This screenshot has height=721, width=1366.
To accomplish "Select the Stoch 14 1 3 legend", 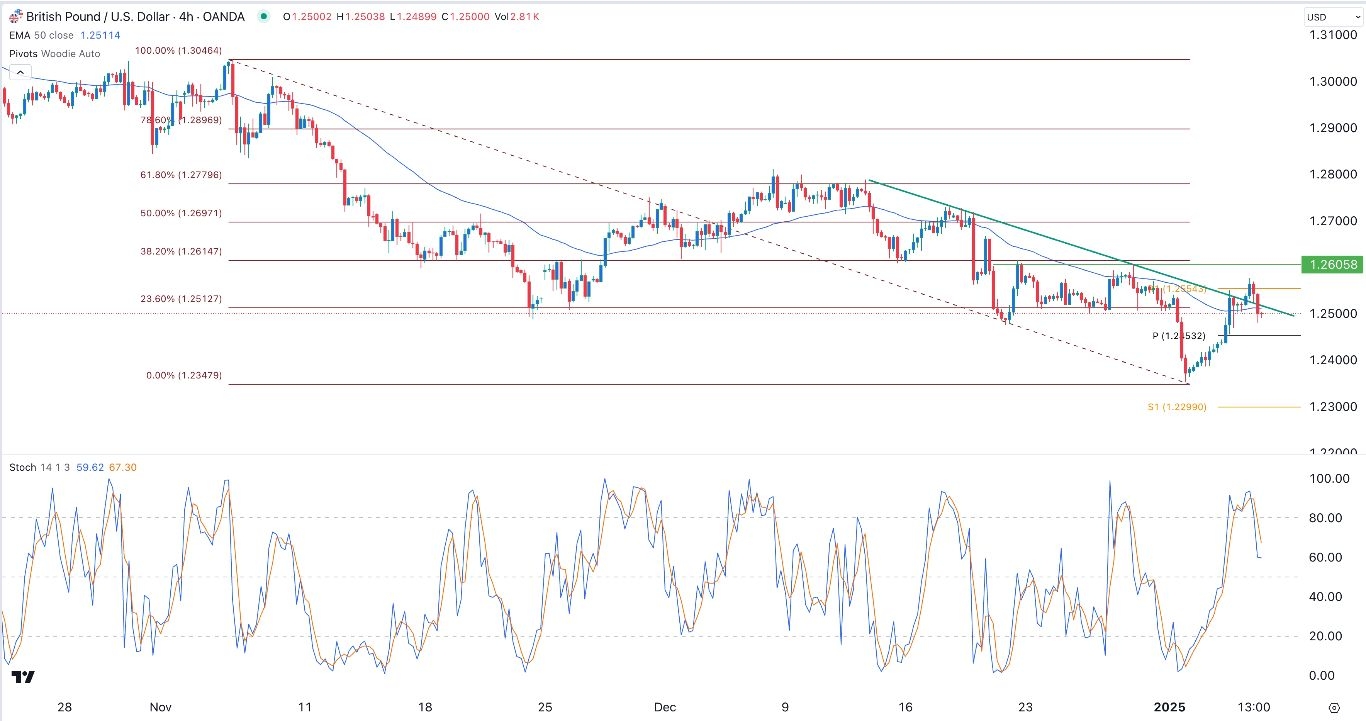I will tap(41, 466).
